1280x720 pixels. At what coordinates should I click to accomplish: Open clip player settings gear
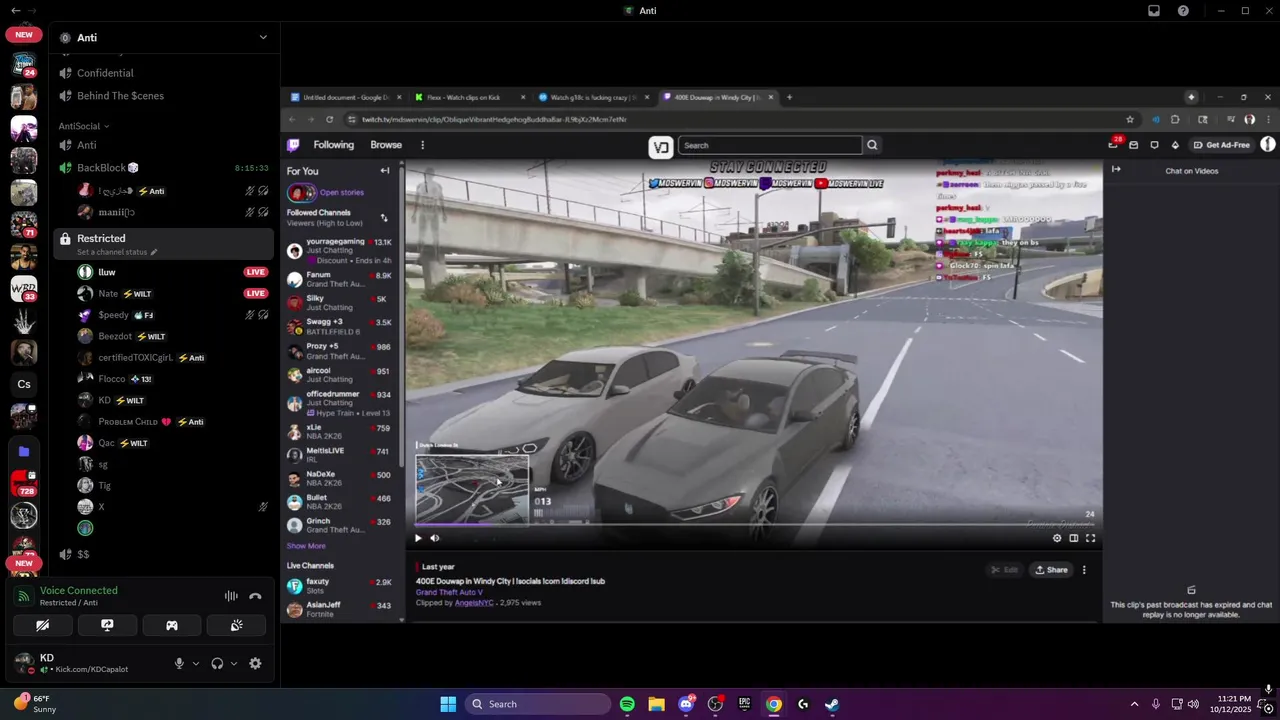(1057, 538)
